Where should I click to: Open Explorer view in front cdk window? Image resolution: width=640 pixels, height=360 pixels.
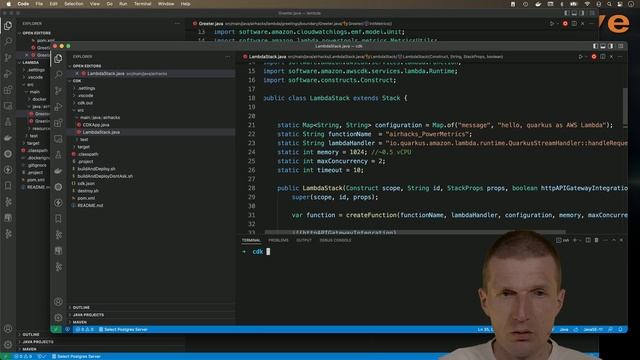[x=58, y=59]
